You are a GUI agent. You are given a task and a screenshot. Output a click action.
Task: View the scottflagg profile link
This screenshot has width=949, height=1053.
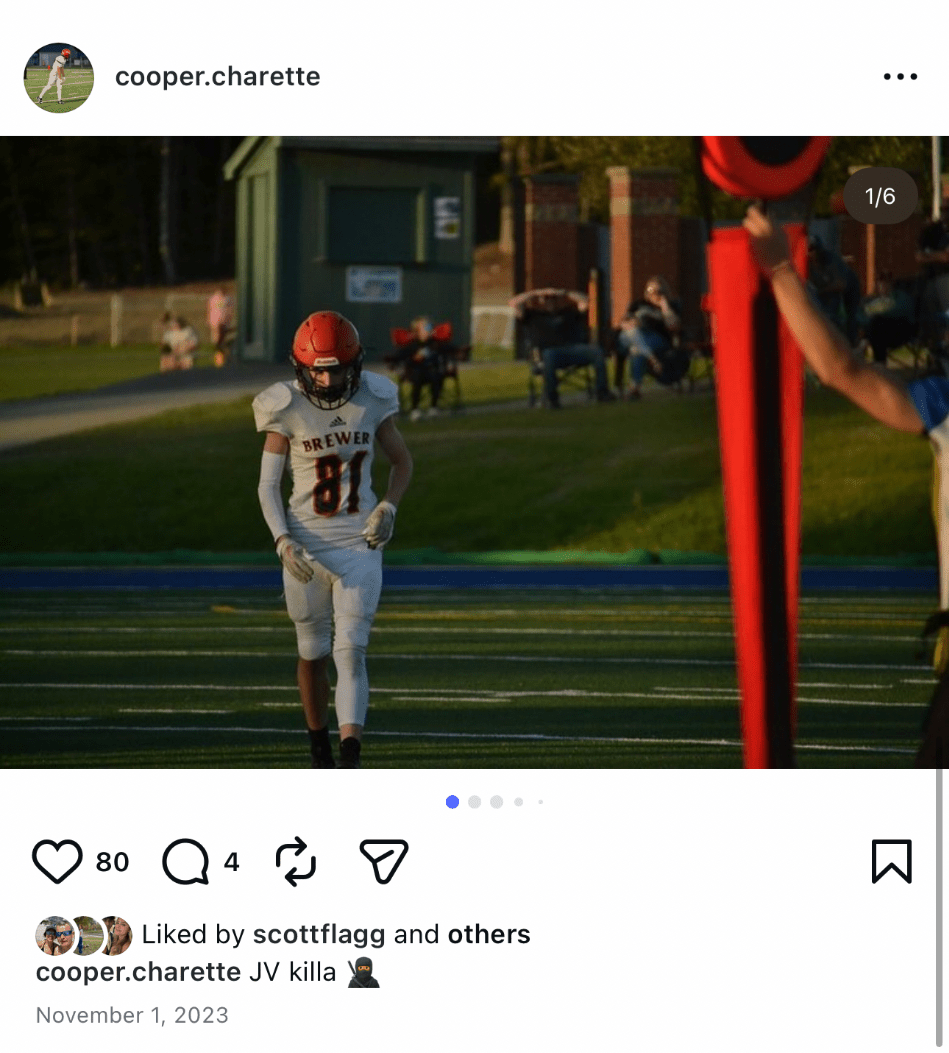coord(319,934)
